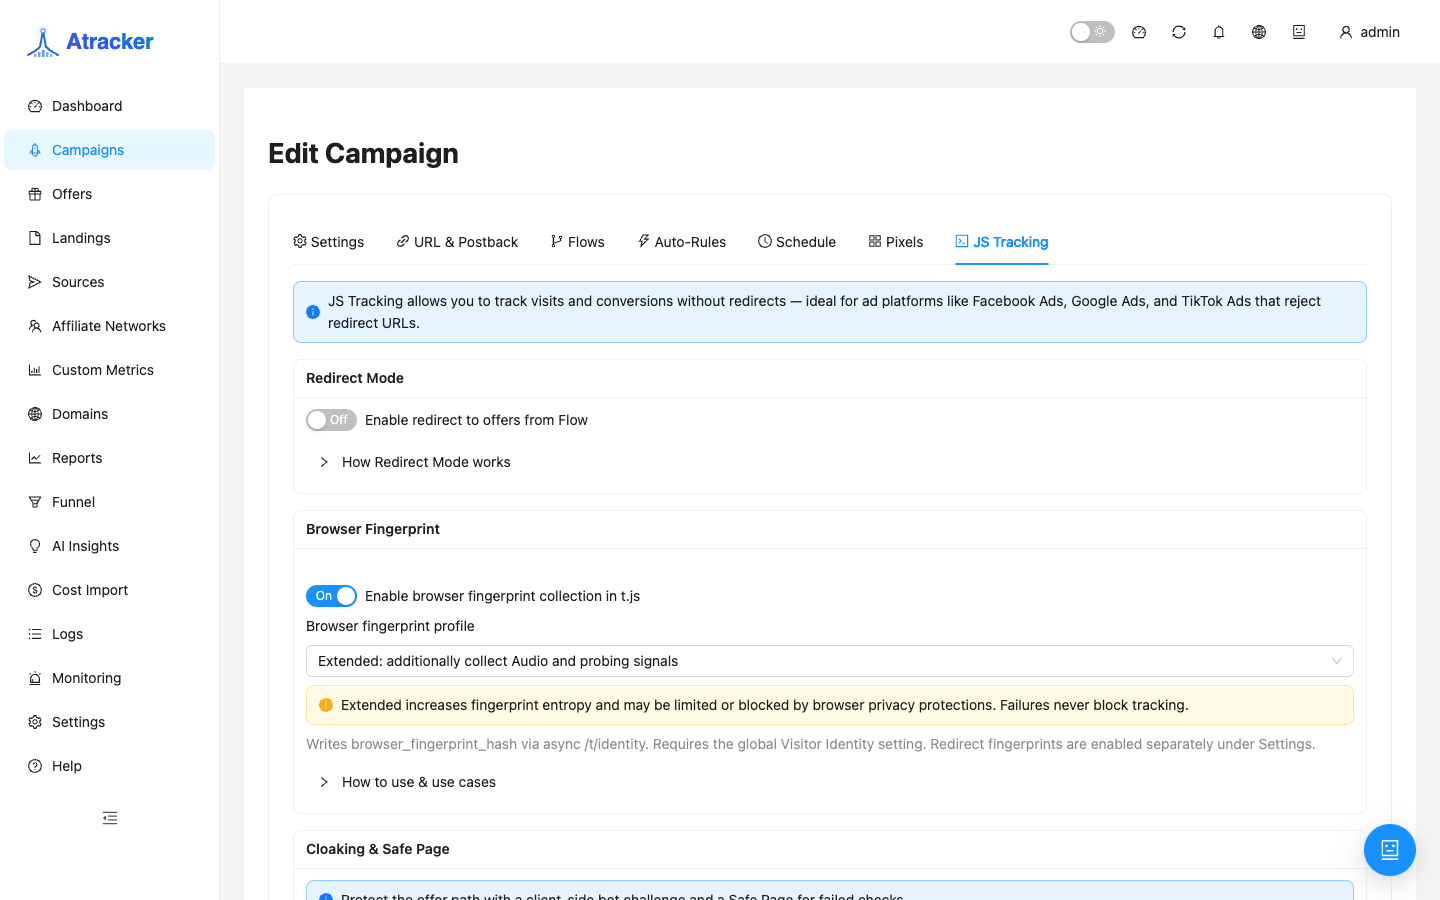Click the refresh sync icon in header
The width and height of the screenshot is (1440, 900).
coord(1179,32)
